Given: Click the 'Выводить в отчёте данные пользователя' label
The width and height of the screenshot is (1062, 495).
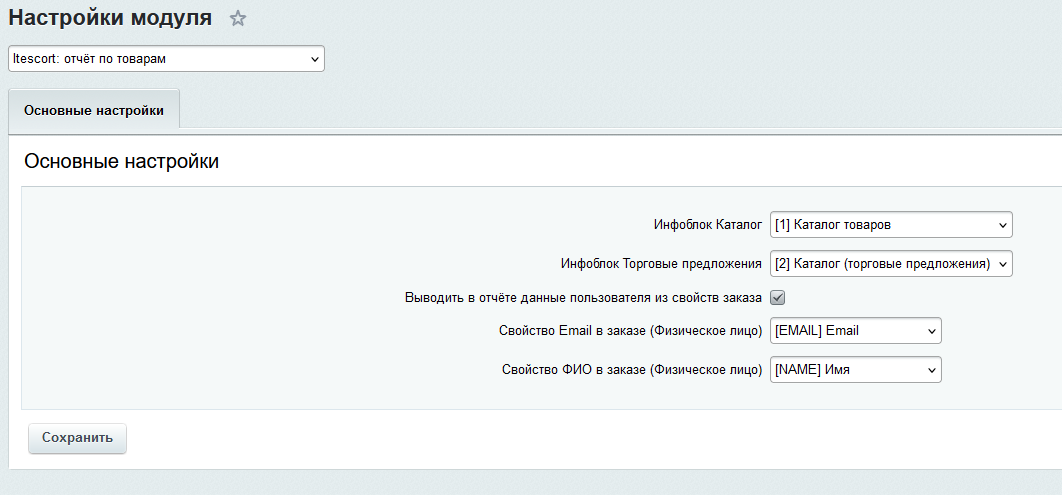Looking at the screenshot, I should [x=583, y=297].
